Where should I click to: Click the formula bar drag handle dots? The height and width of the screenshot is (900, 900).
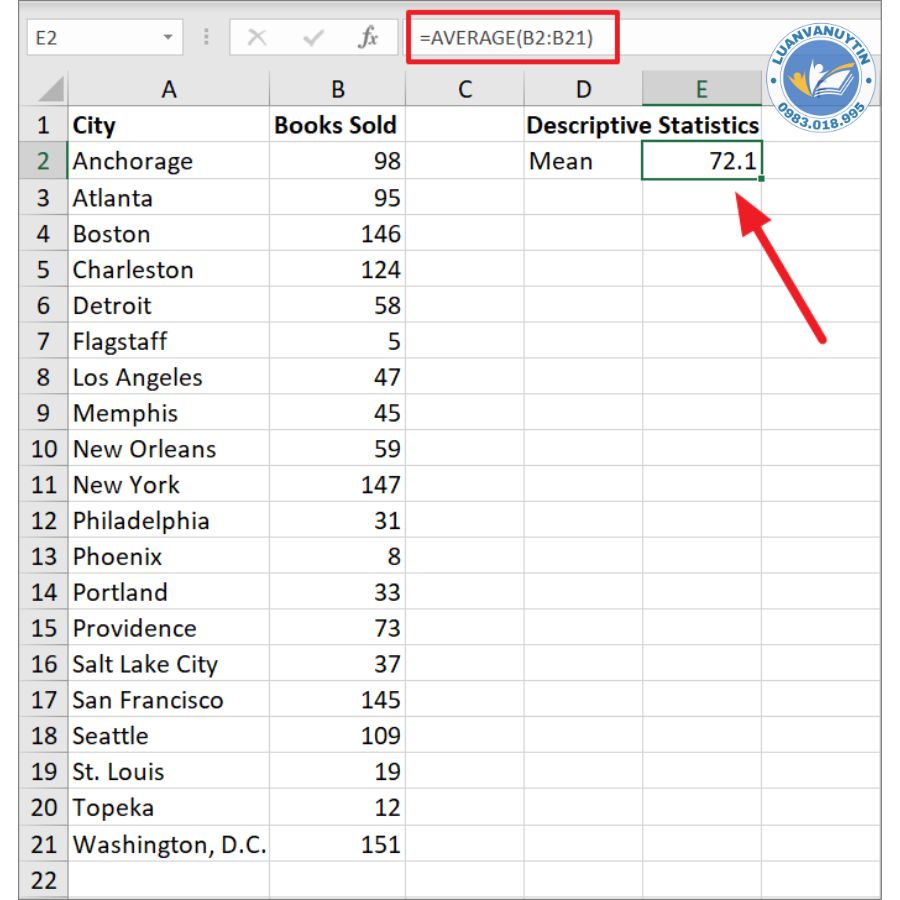207,38
